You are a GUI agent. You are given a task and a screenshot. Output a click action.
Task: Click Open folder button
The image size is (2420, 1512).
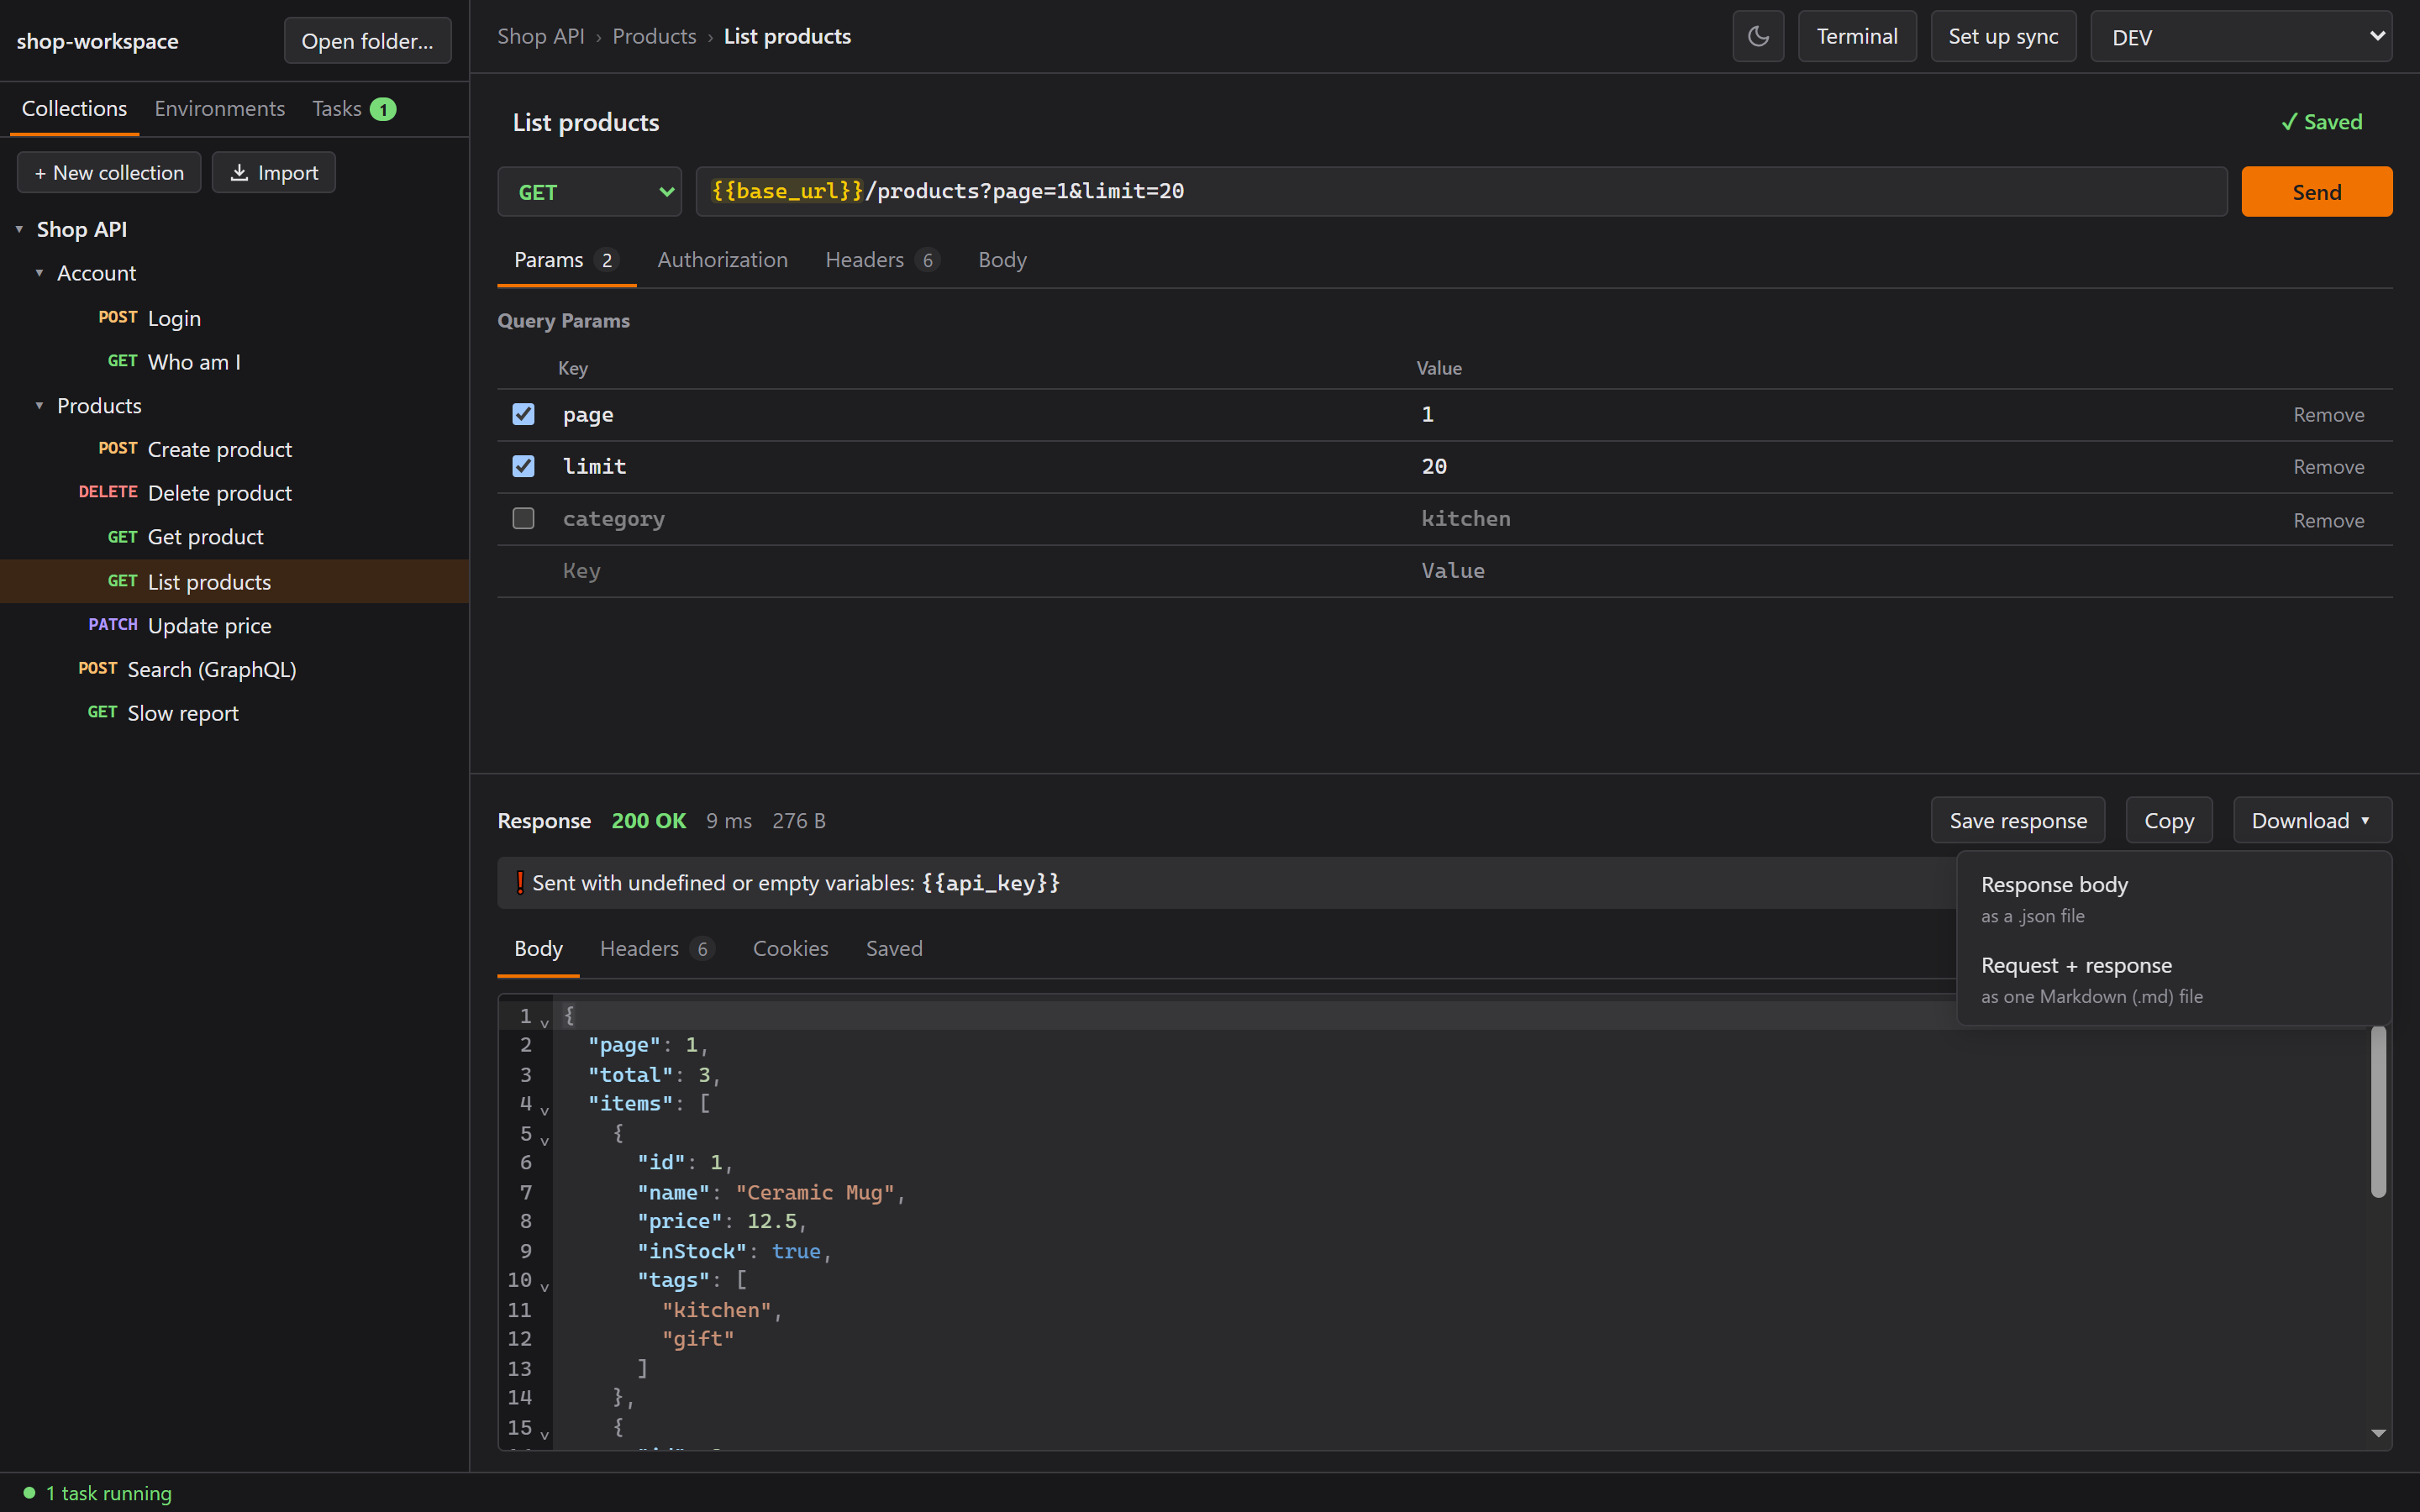coord(367,41)
